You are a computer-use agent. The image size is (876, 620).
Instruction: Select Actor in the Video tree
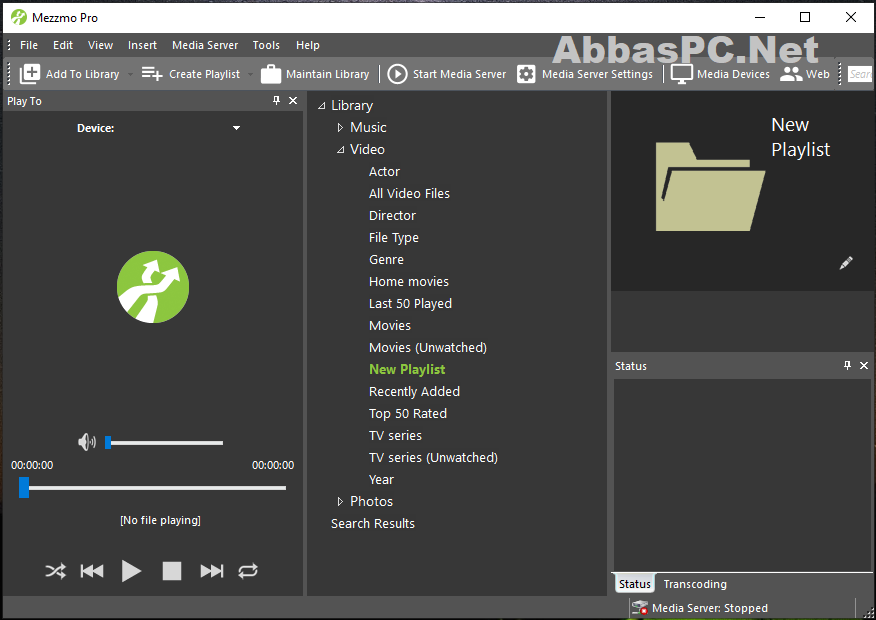point(384,171)
